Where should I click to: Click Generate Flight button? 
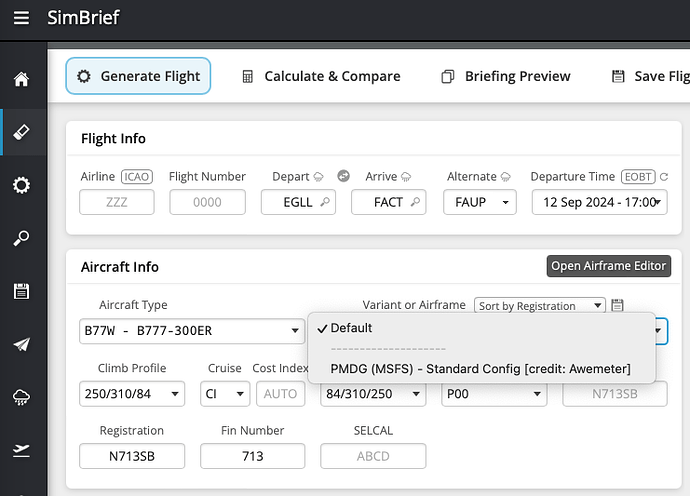coord(138,76)
